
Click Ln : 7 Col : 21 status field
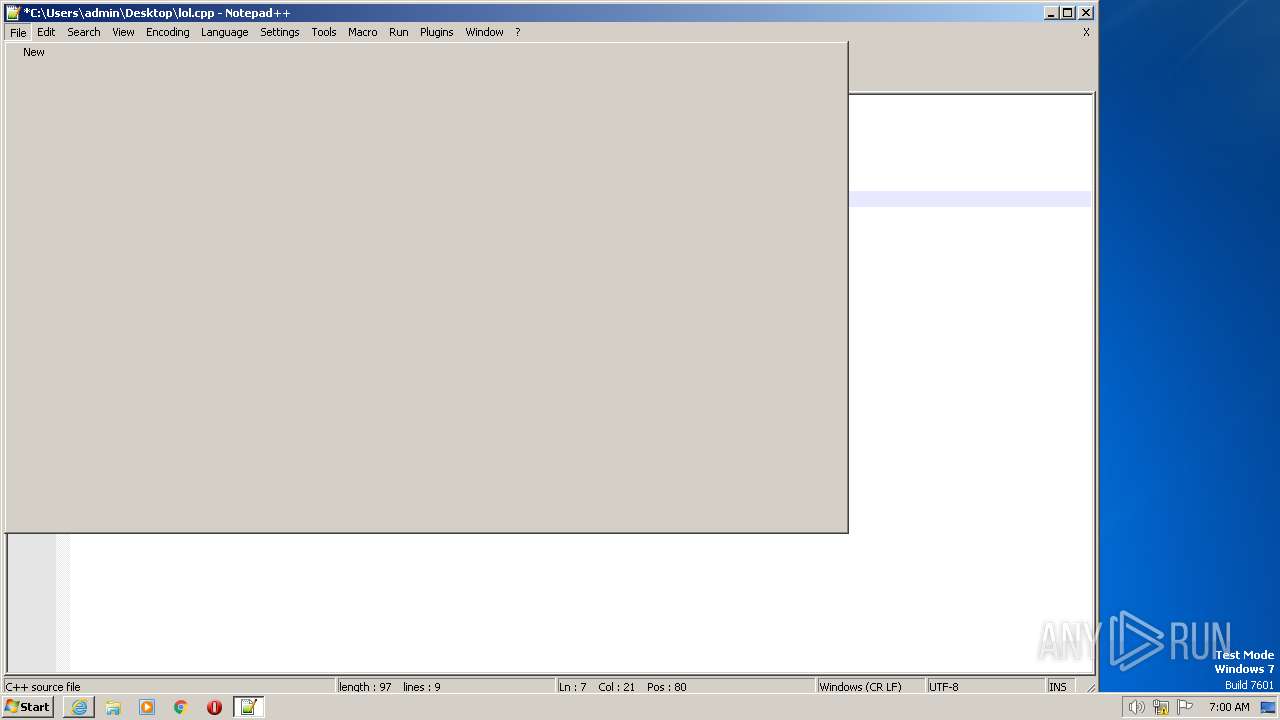point(686,687)
